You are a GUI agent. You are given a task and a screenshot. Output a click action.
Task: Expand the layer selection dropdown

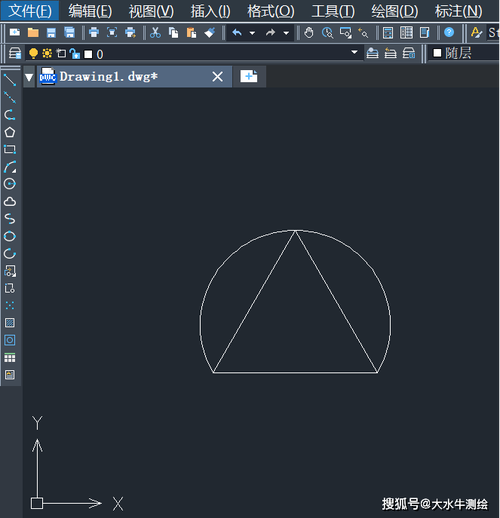point(354,52)
